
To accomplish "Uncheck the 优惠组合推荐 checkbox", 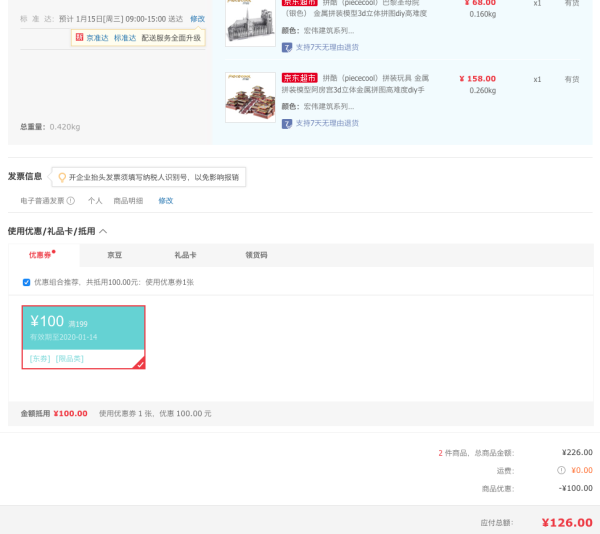I will click(26, 282).
